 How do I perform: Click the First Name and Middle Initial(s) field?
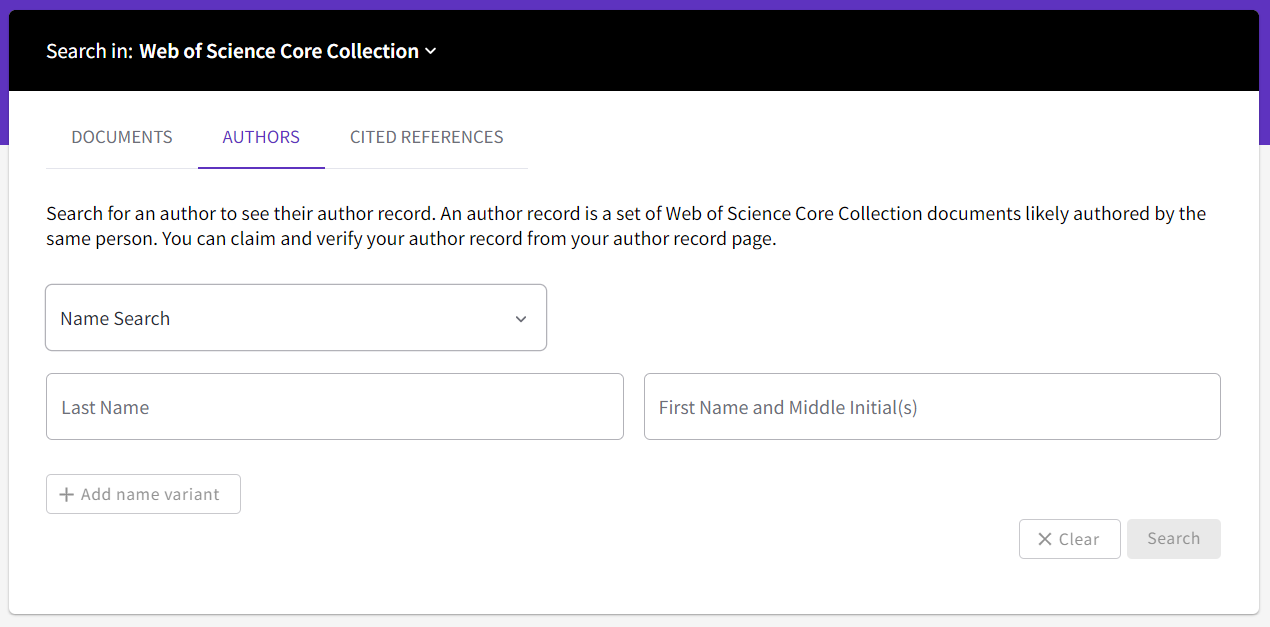932,407
